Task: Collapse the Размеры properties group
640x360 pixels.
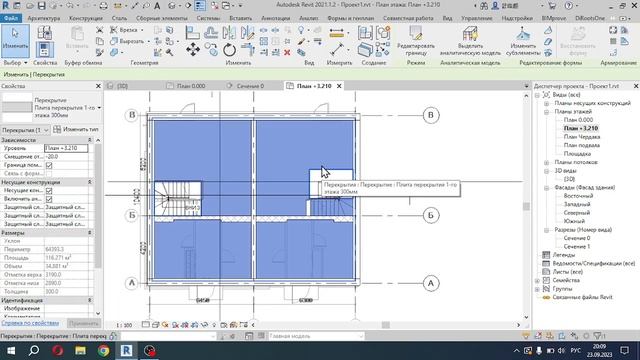Action: tap(90, 233)
